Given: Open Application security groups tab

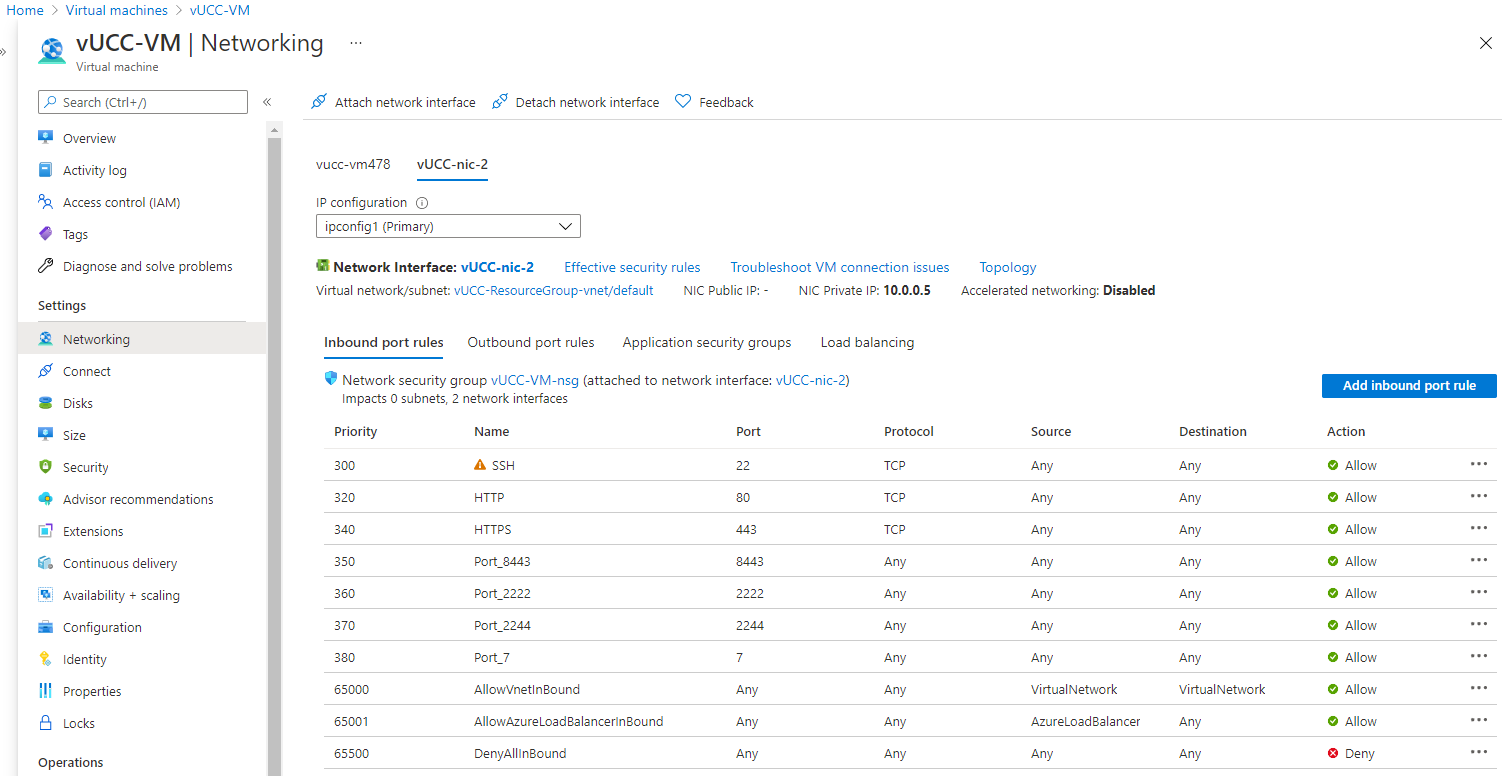Looking at the screenshot, I should (x=707, y=342).
